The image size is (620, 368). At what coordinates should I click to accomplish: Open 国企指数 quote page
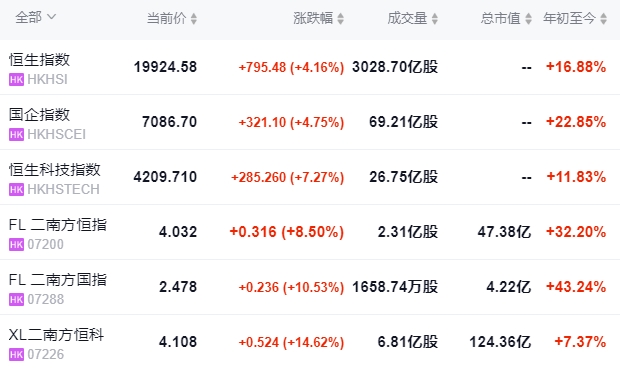[x=40, y=115]
